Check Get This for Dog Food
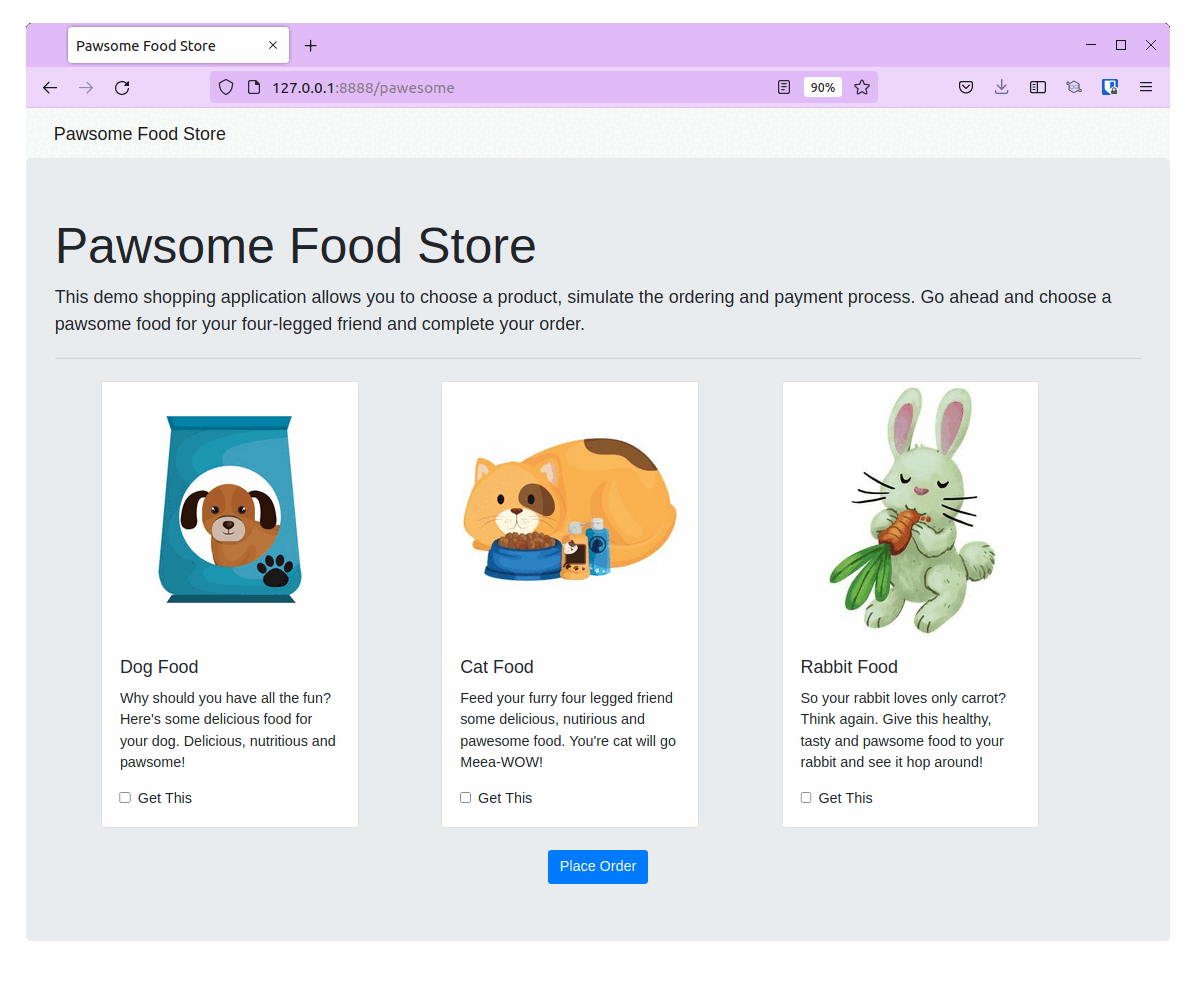1196x998 pixels. coord(125,797)
